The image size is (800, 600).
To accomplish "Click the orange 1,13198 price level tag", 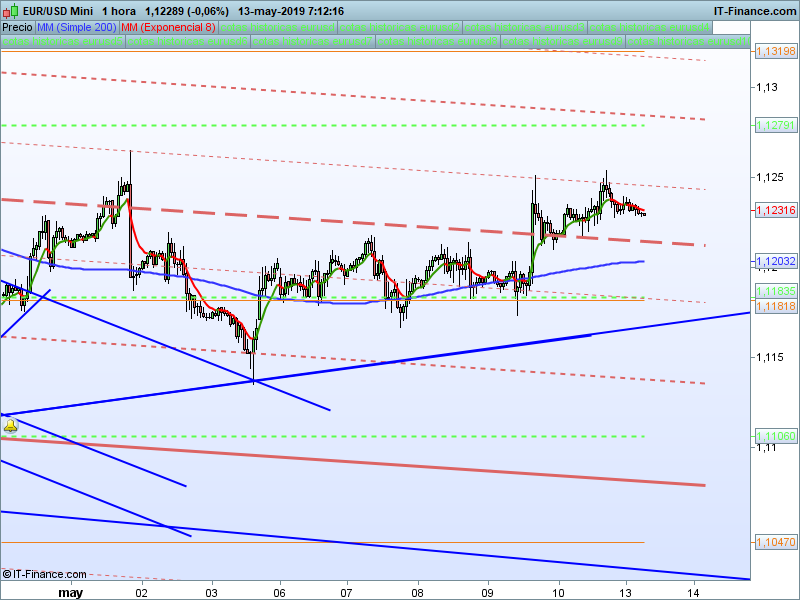I will 776,51.
